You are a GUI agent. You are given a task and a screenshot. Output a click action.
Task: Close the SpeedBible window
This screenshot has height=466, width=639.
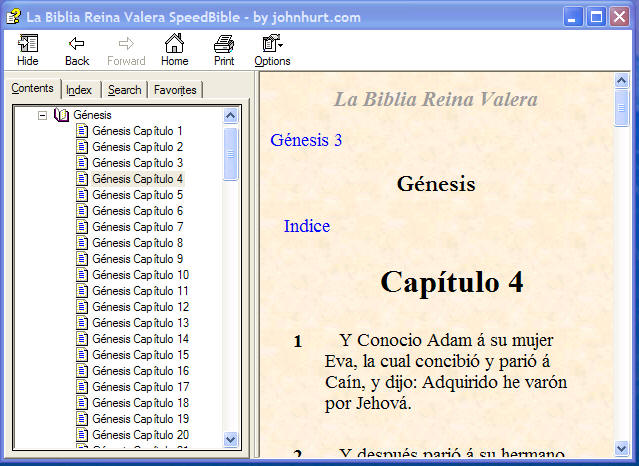620,17
